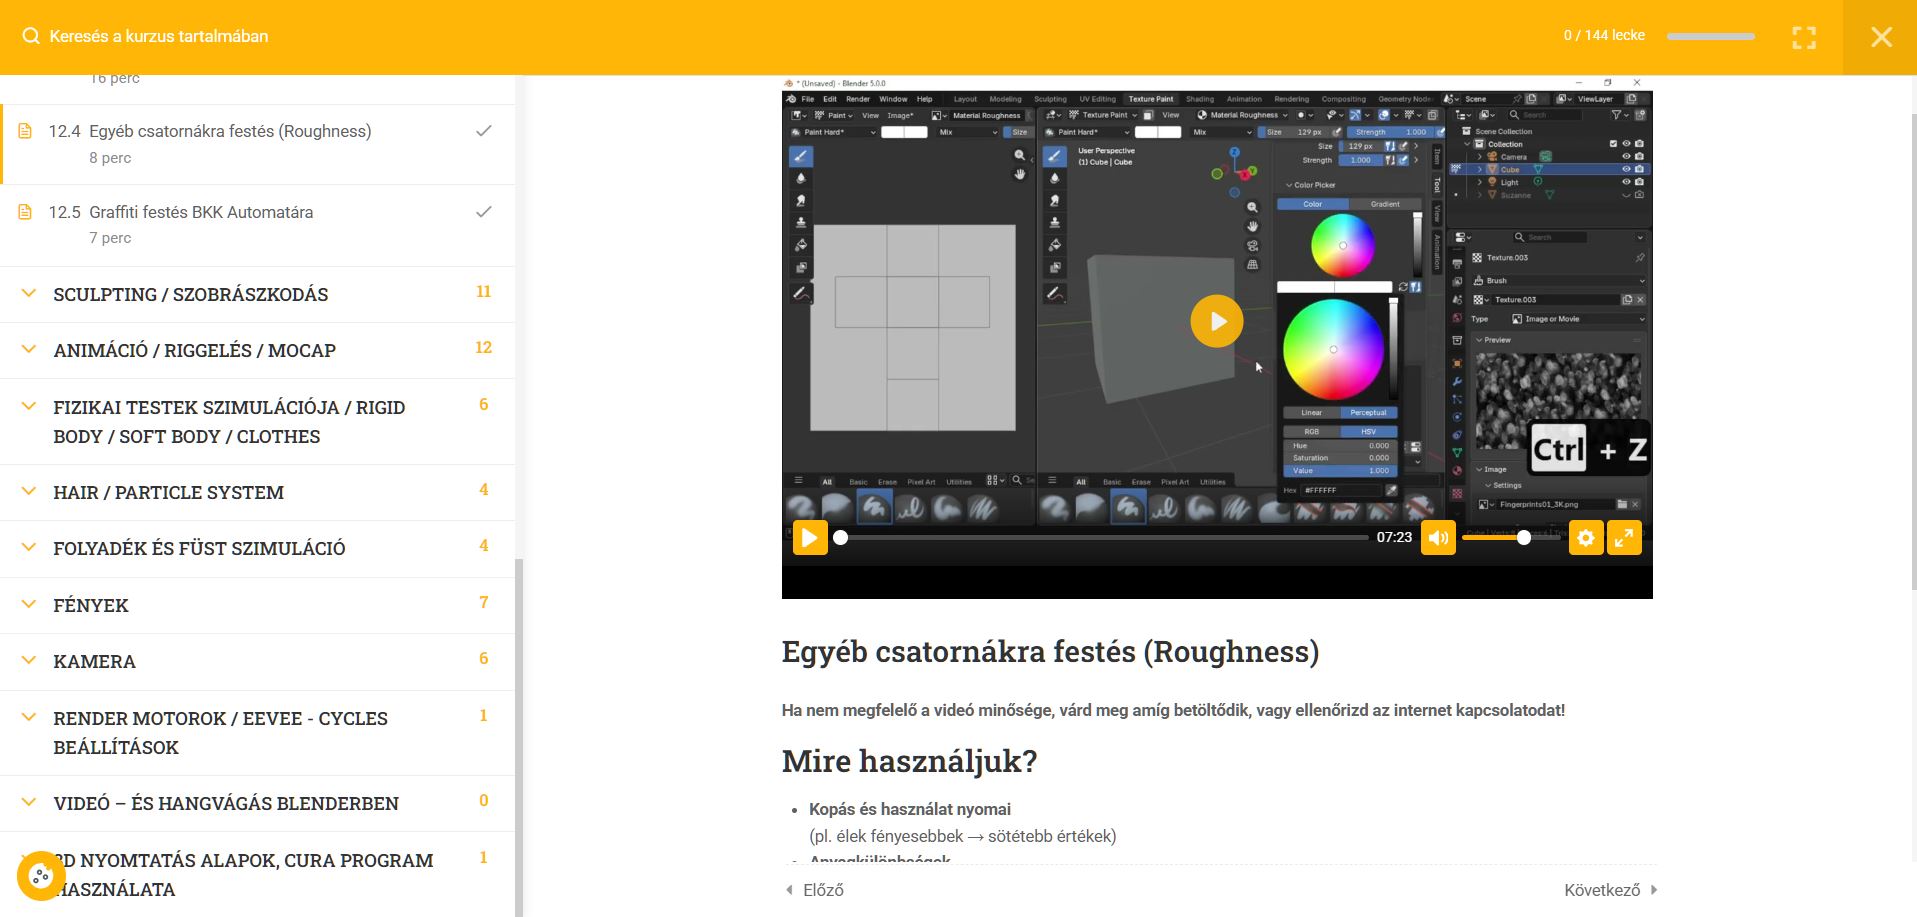The width and height of the screenshot is (1917, 917).
Task: Click the search magnifier icon
Action: (31, 37)
